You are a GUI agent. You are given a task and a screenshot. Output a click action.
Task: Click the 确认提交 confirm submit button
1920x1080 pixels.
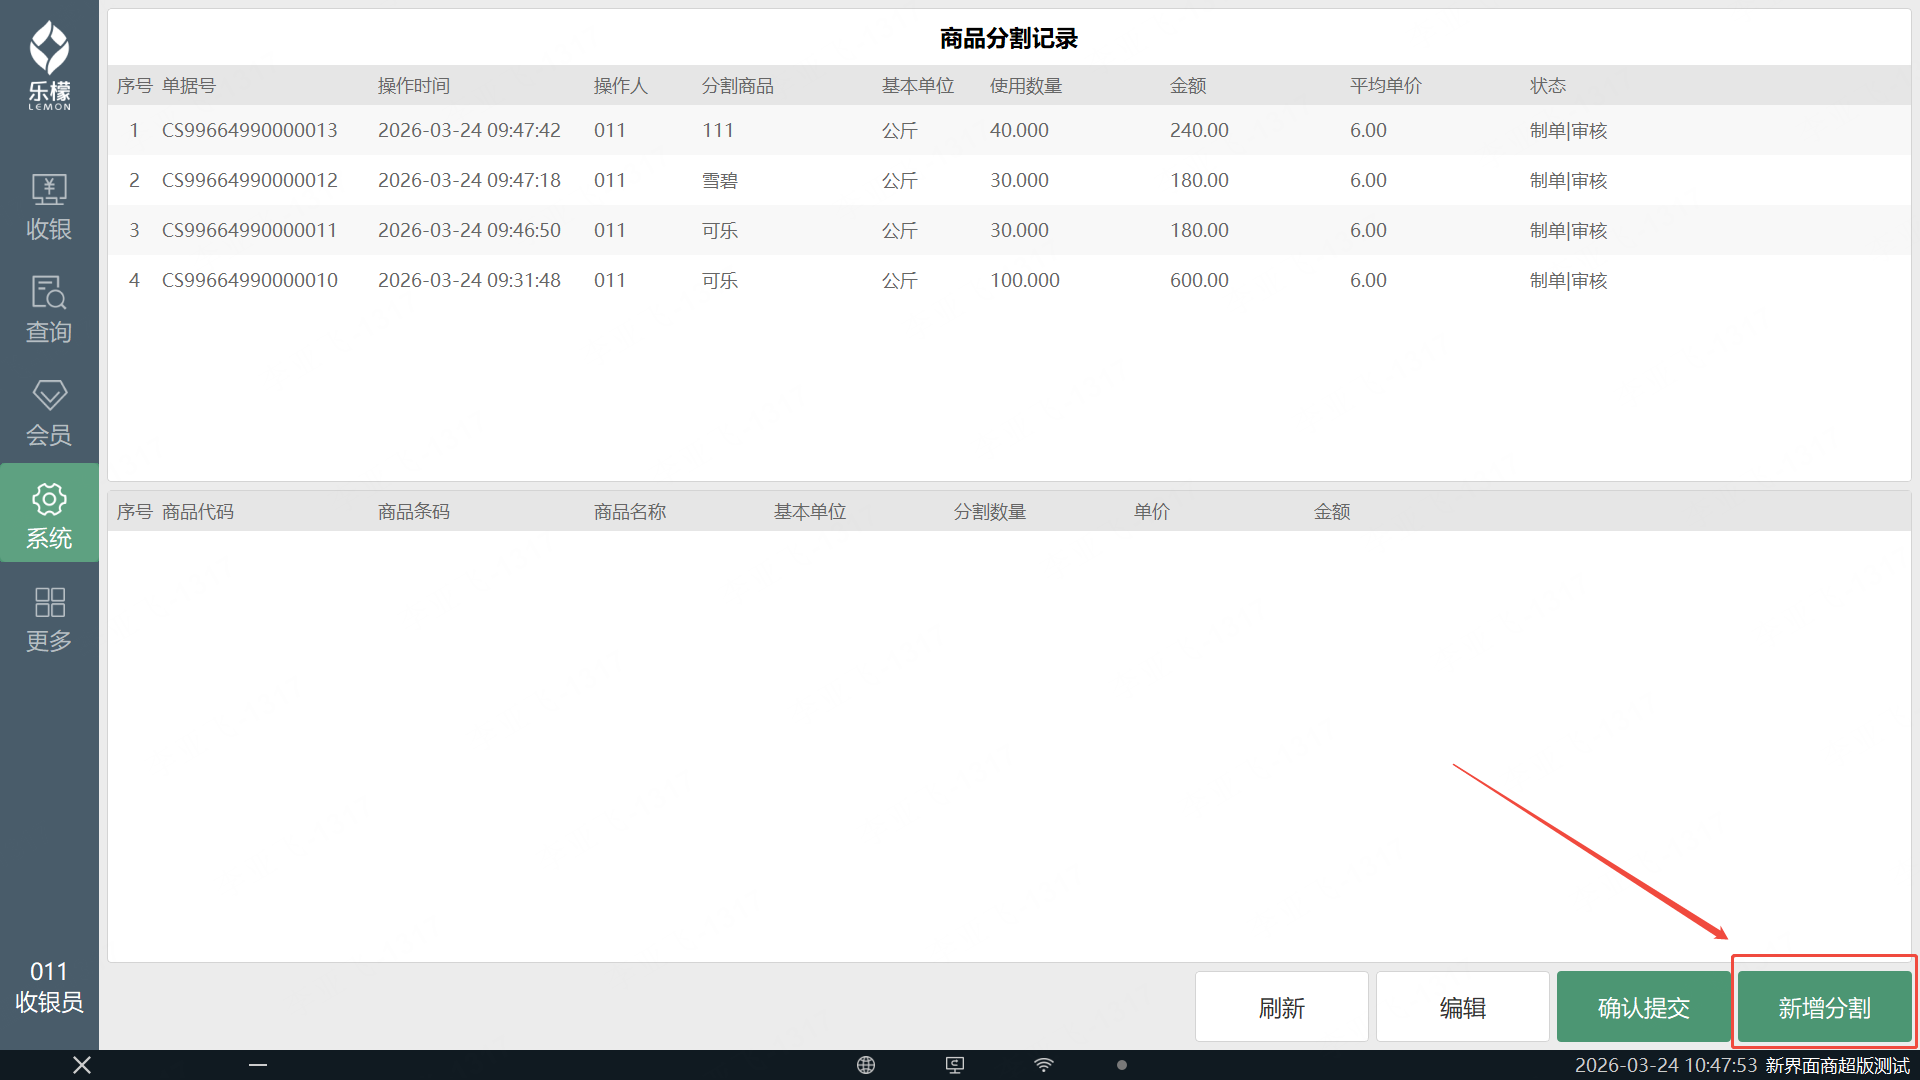pos(1643,1007)
